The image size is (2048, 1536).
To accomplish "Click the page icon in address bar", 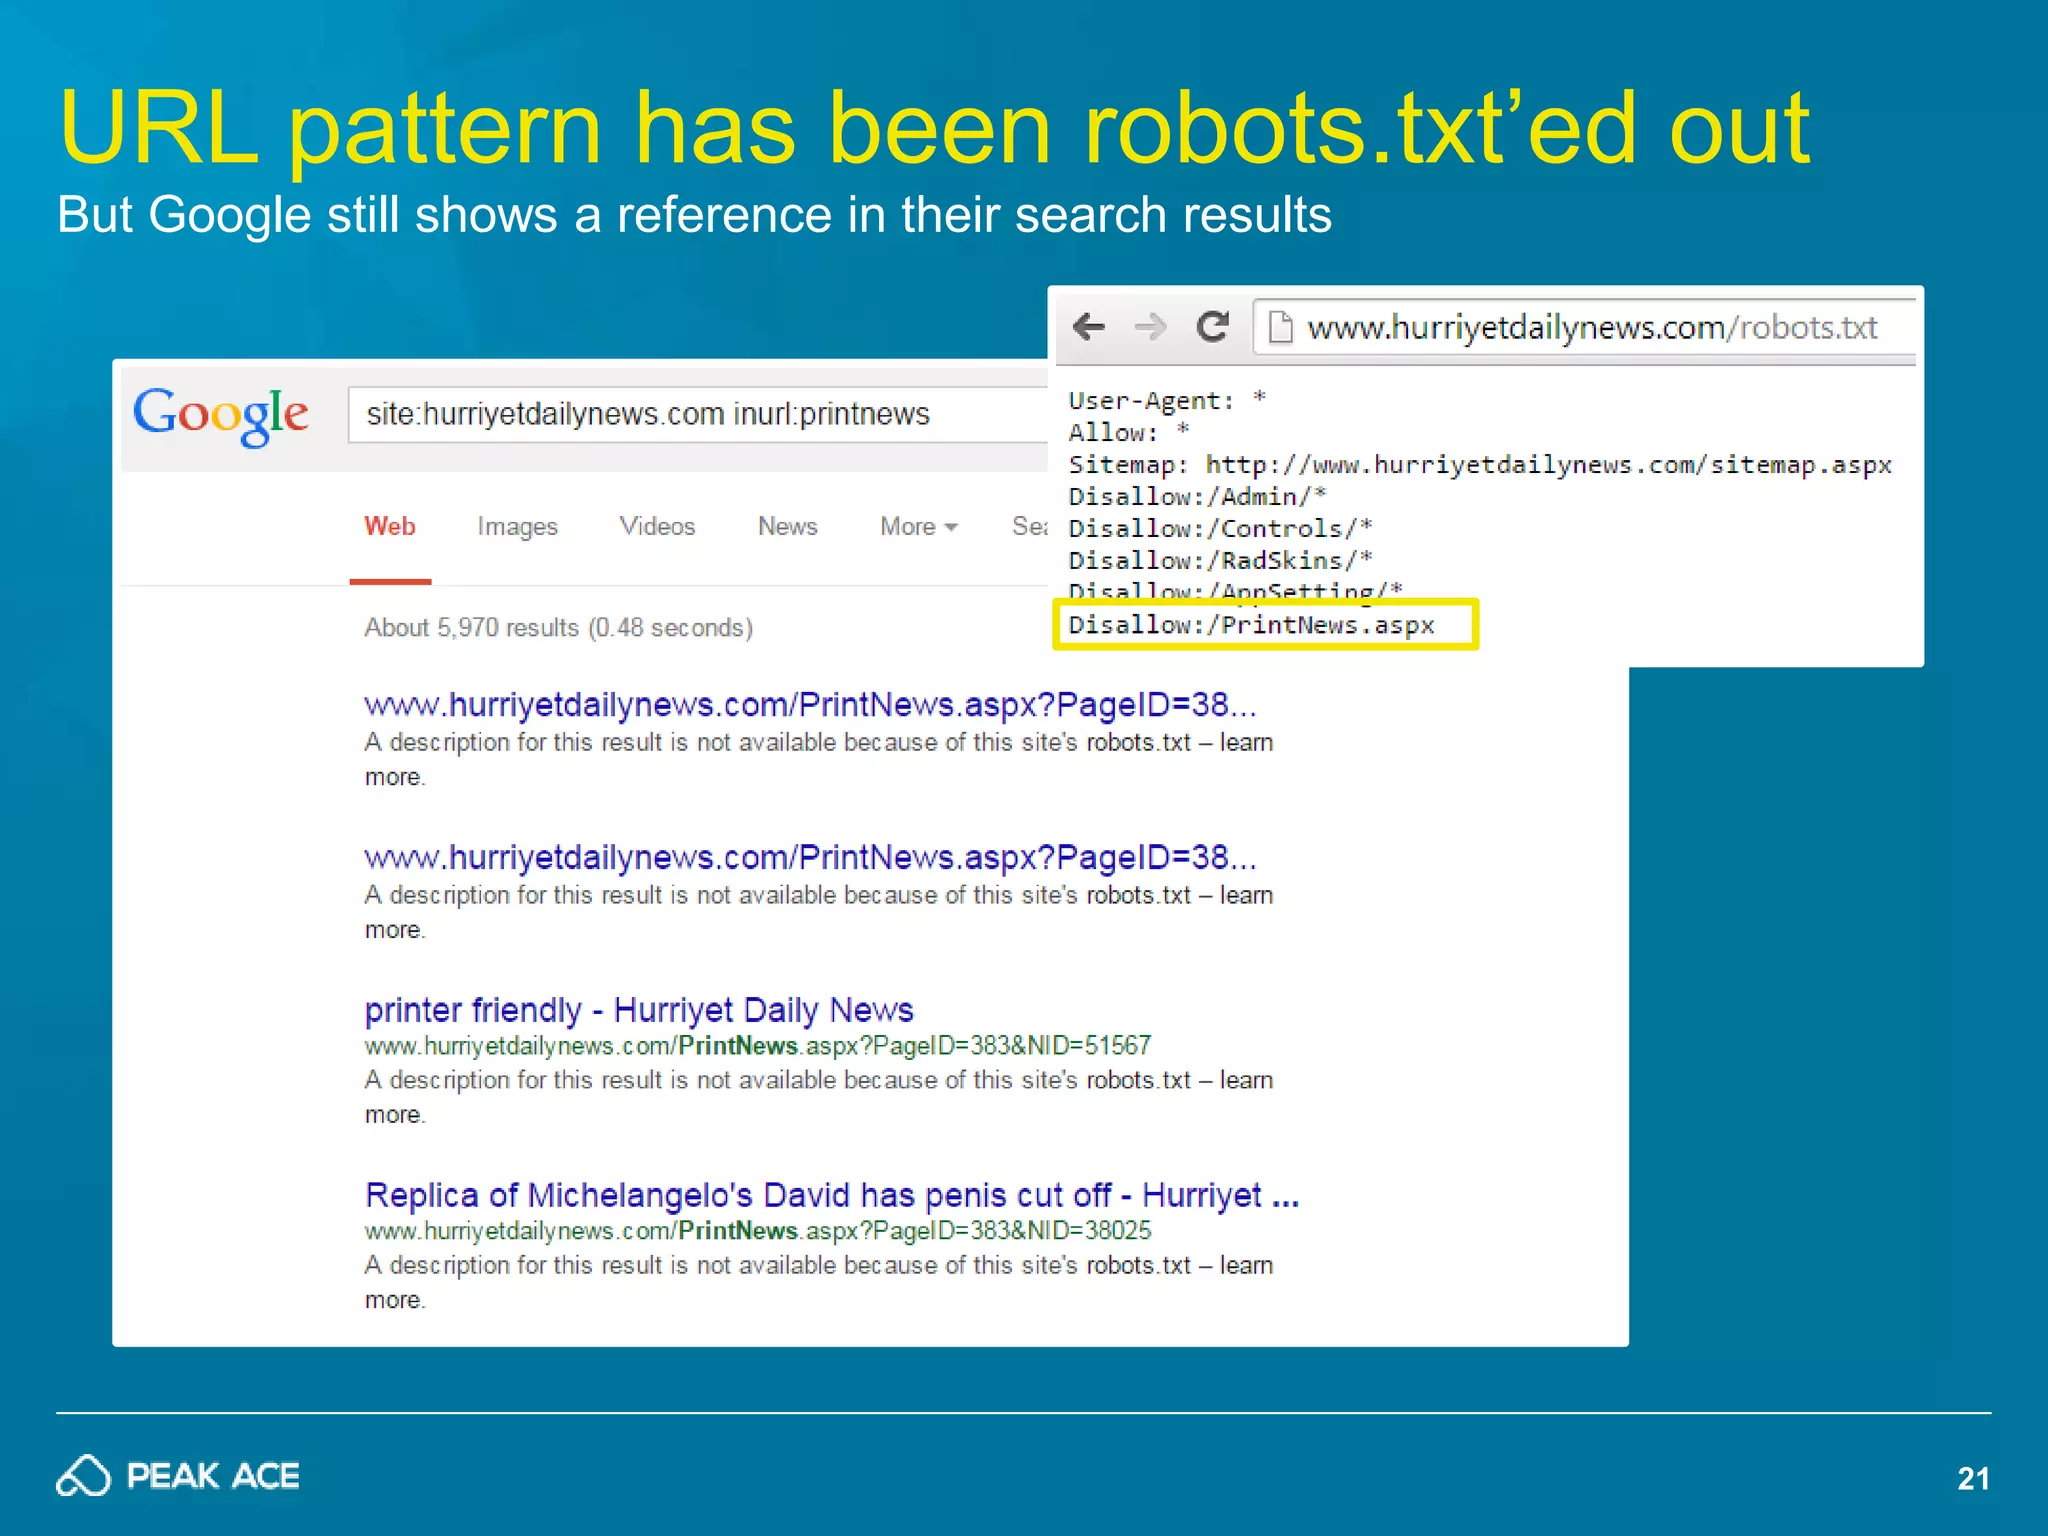I will click(1280, 327).
